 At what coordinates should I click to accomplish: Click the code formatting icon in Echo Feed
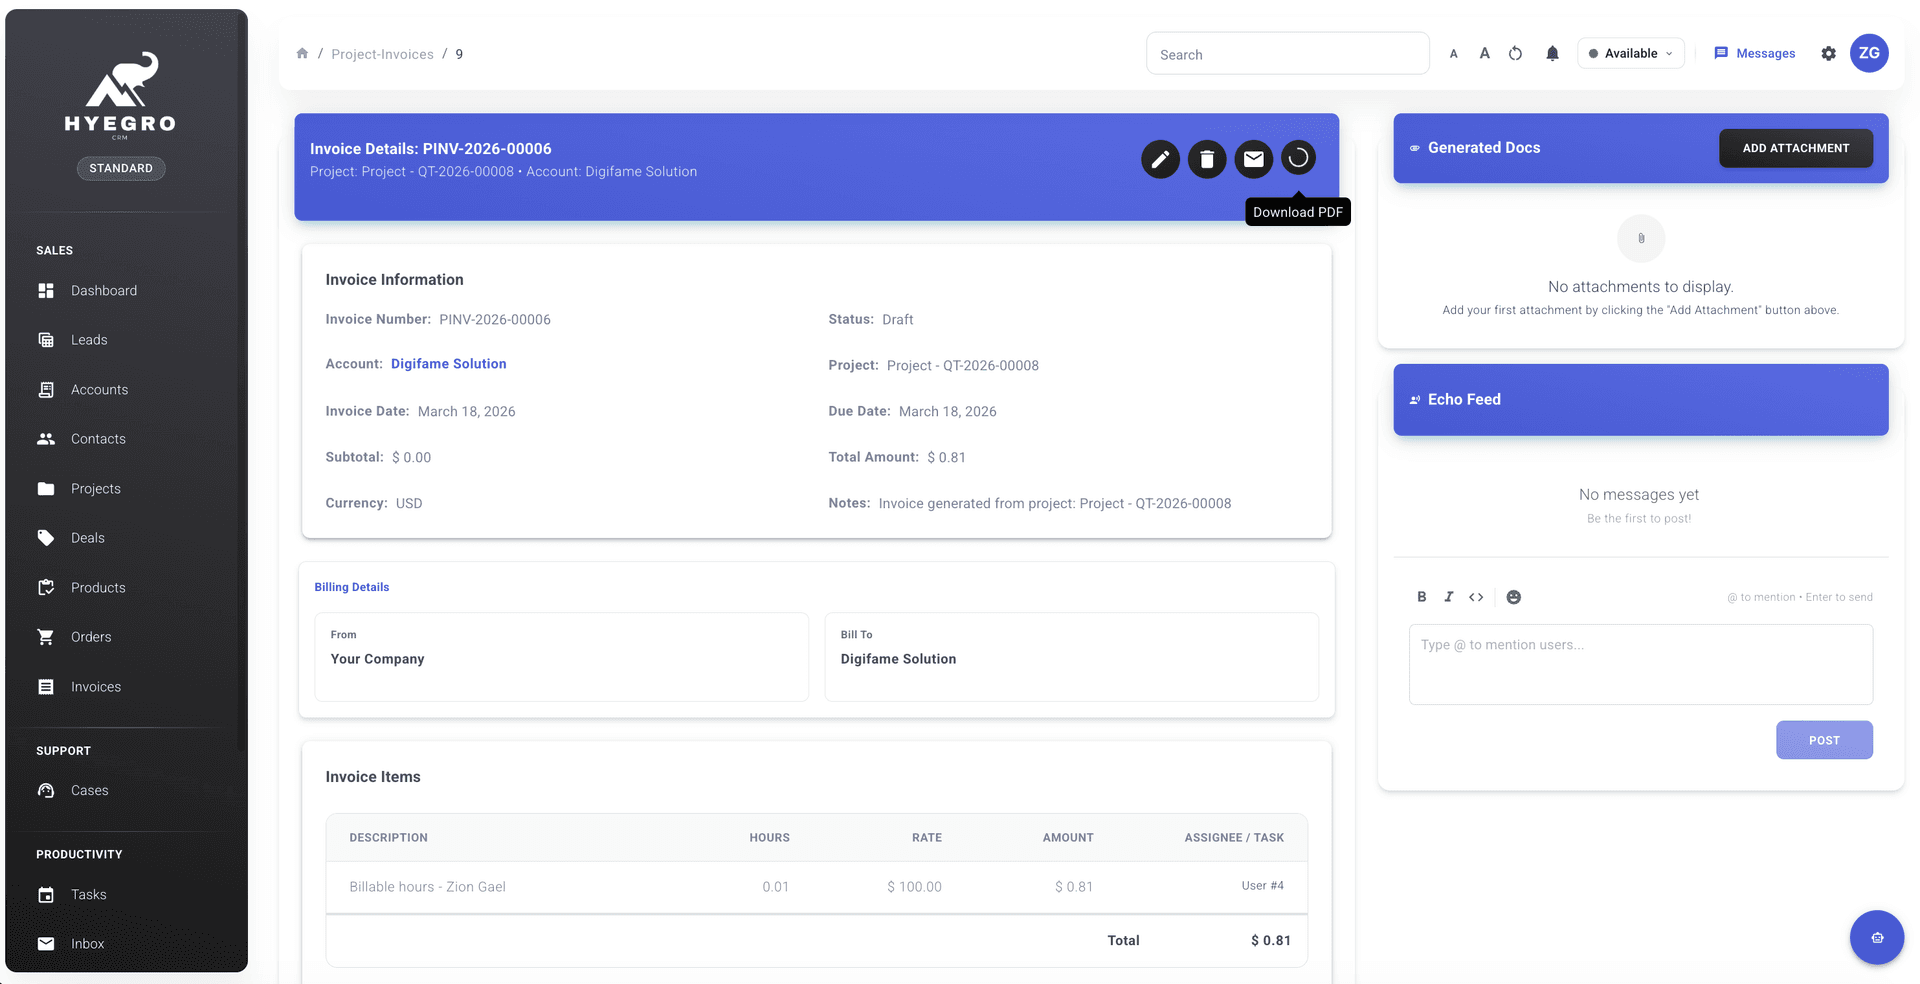1476,597
